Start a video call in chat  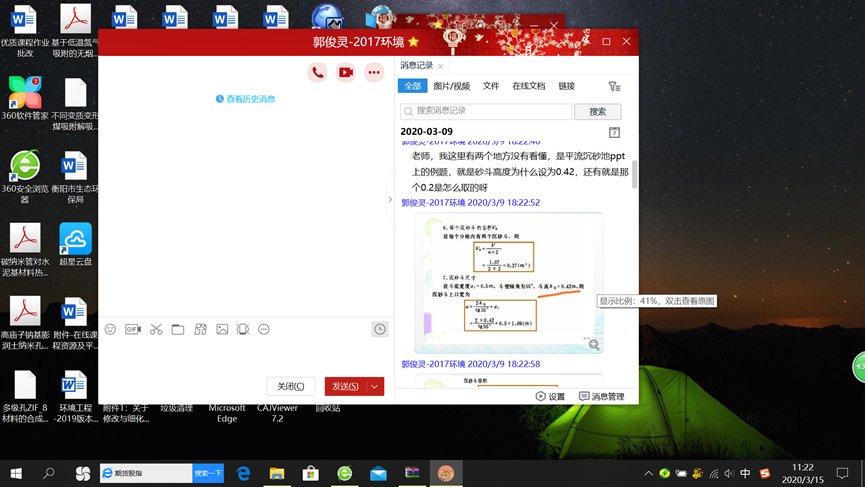pos(345,72)
